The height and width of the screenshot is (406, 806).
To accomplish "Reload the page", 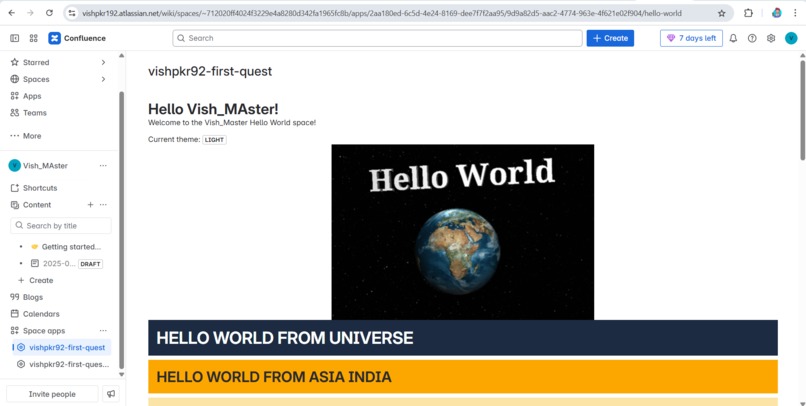I will coord(49,13).
